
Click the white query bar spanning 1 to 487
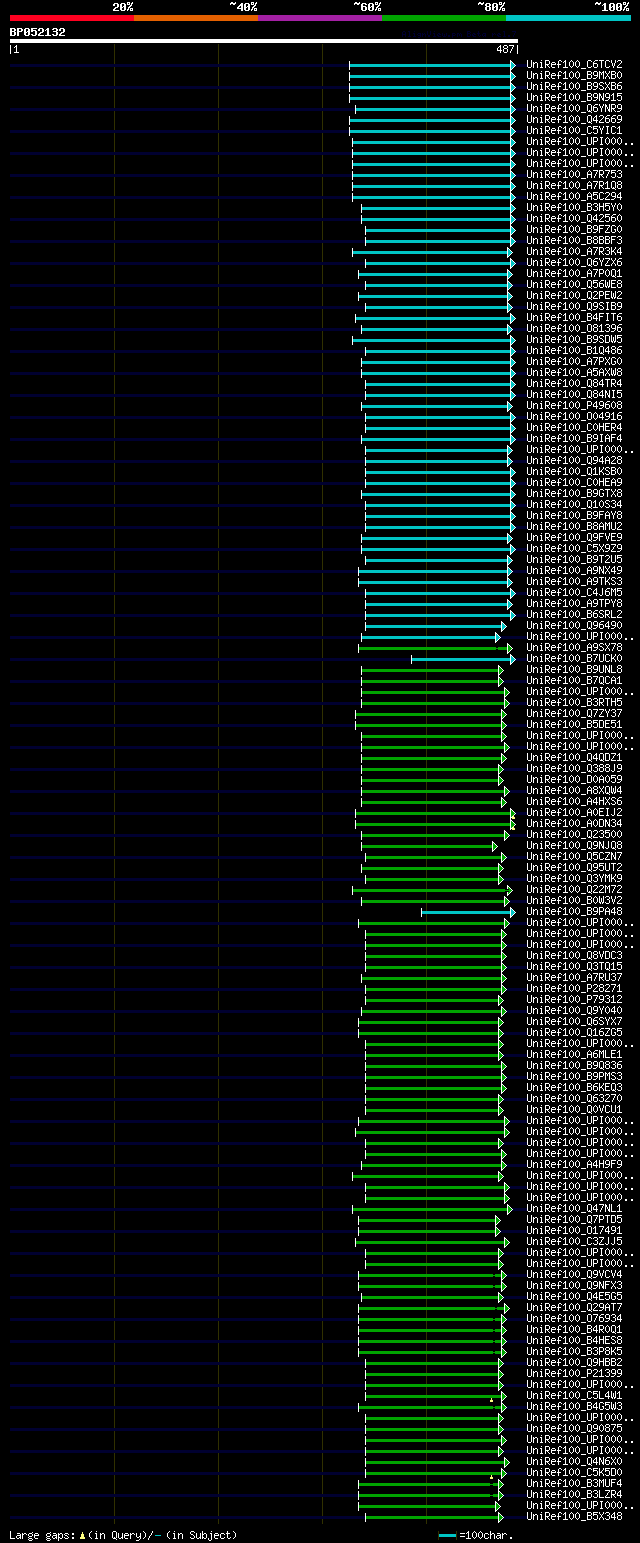263,41
